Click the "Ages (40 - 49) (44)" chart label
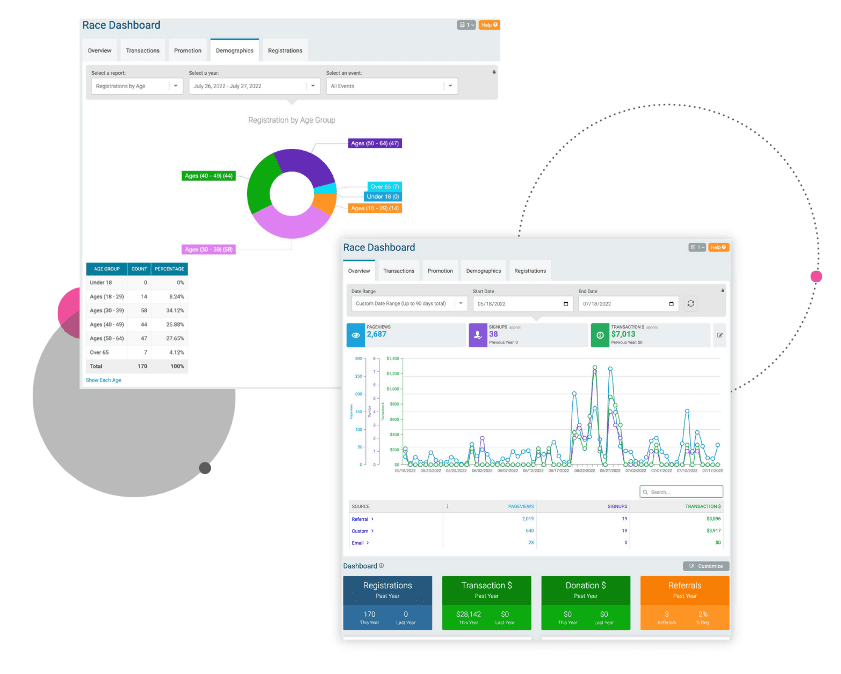The height and width of the screenshot is (674, 841). [x=209, y=176]
